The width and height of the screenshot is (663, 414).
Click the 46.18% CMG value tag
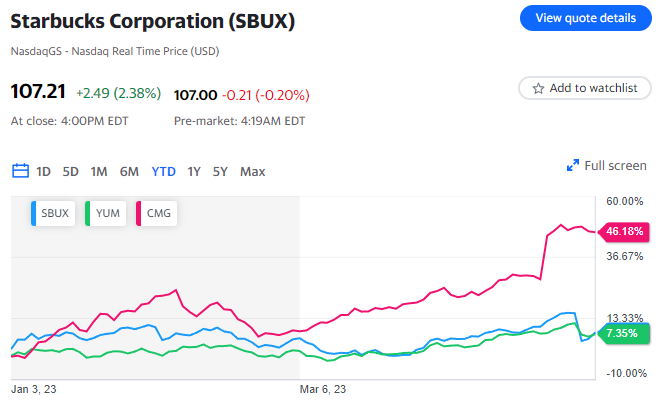pos(625,232)
